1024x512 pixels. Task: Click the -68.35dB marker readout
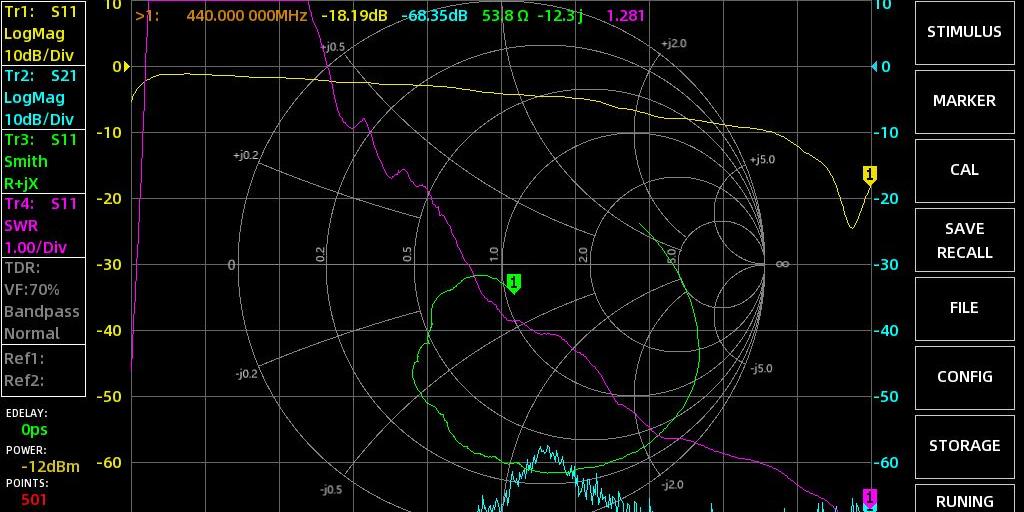(434, 16)
